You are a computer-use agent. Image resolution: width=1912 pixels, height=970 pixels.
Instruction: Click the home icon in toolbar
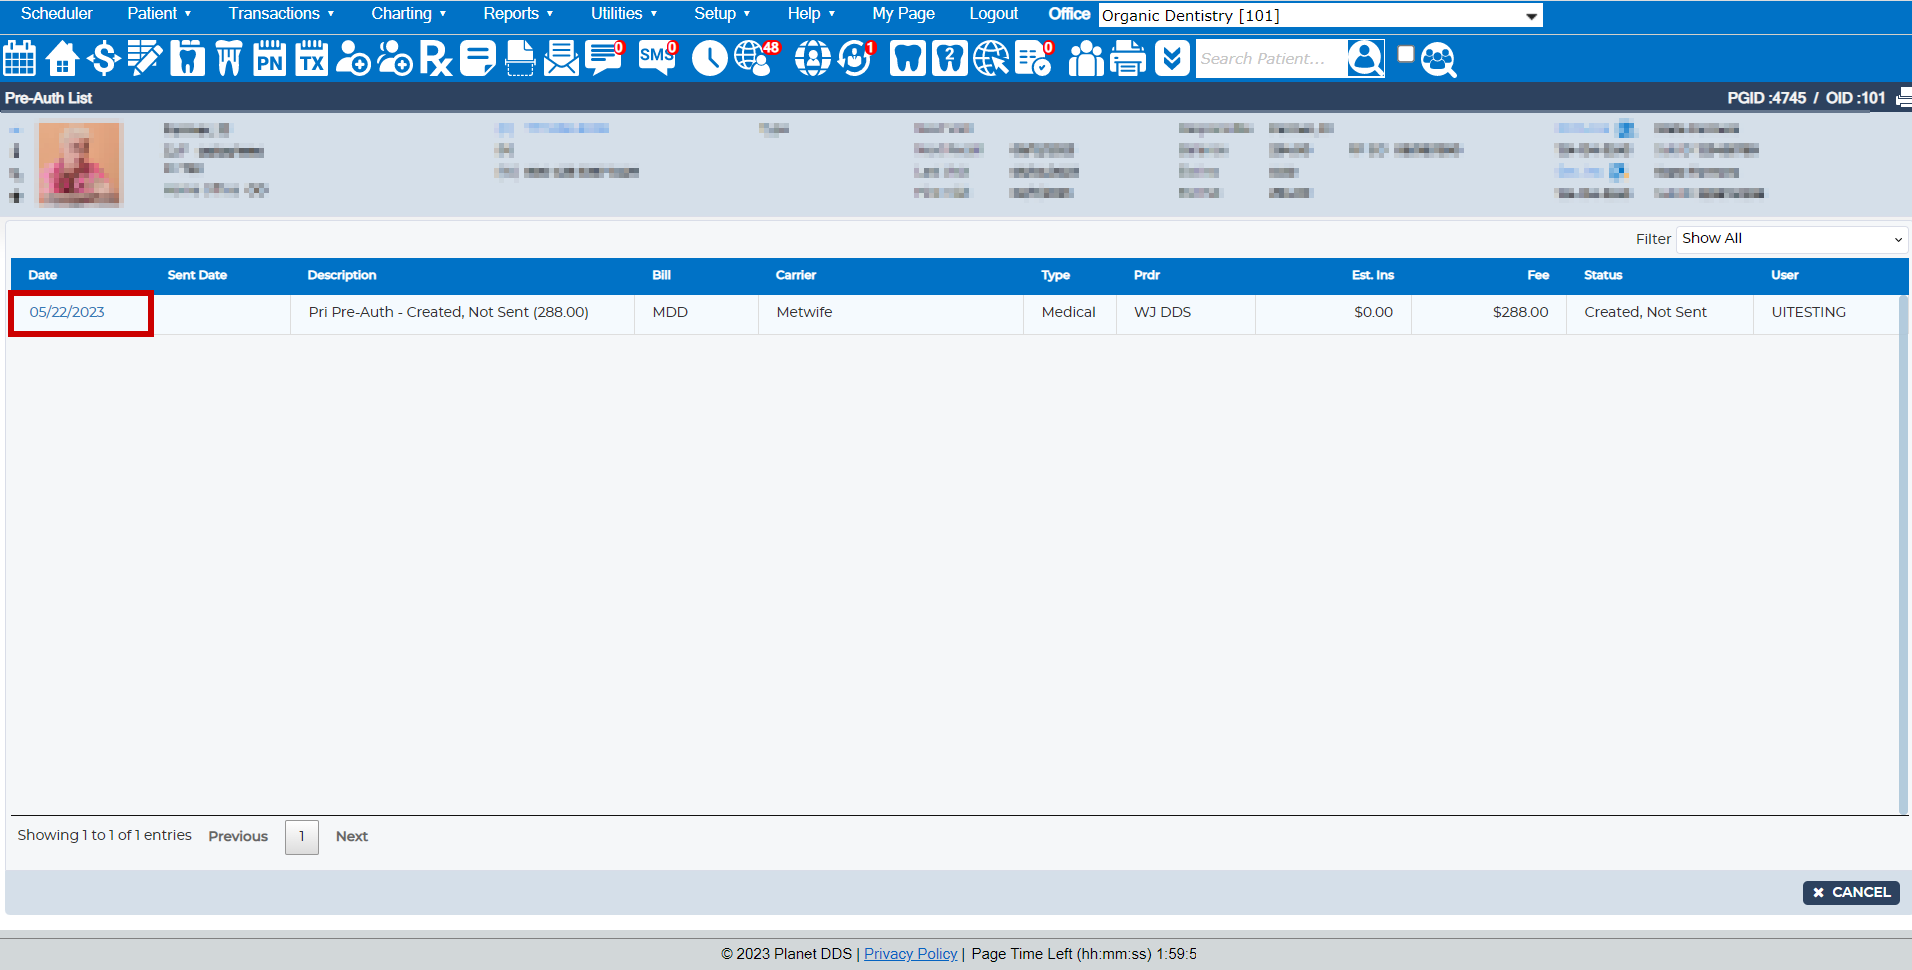tap(62, 59)
